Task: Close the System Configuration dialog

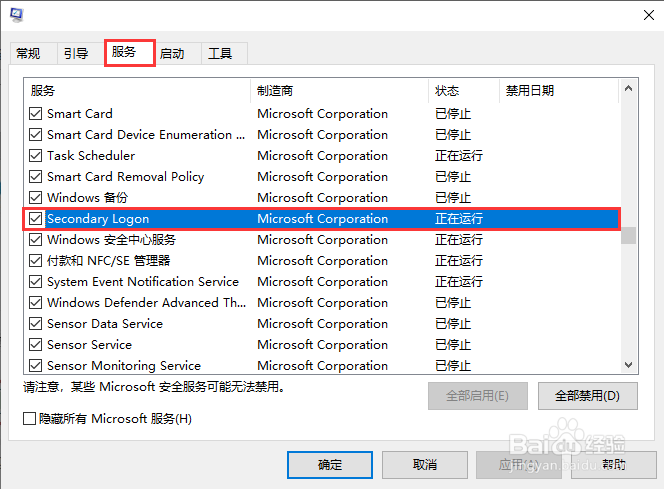Action: coord(648,15)
